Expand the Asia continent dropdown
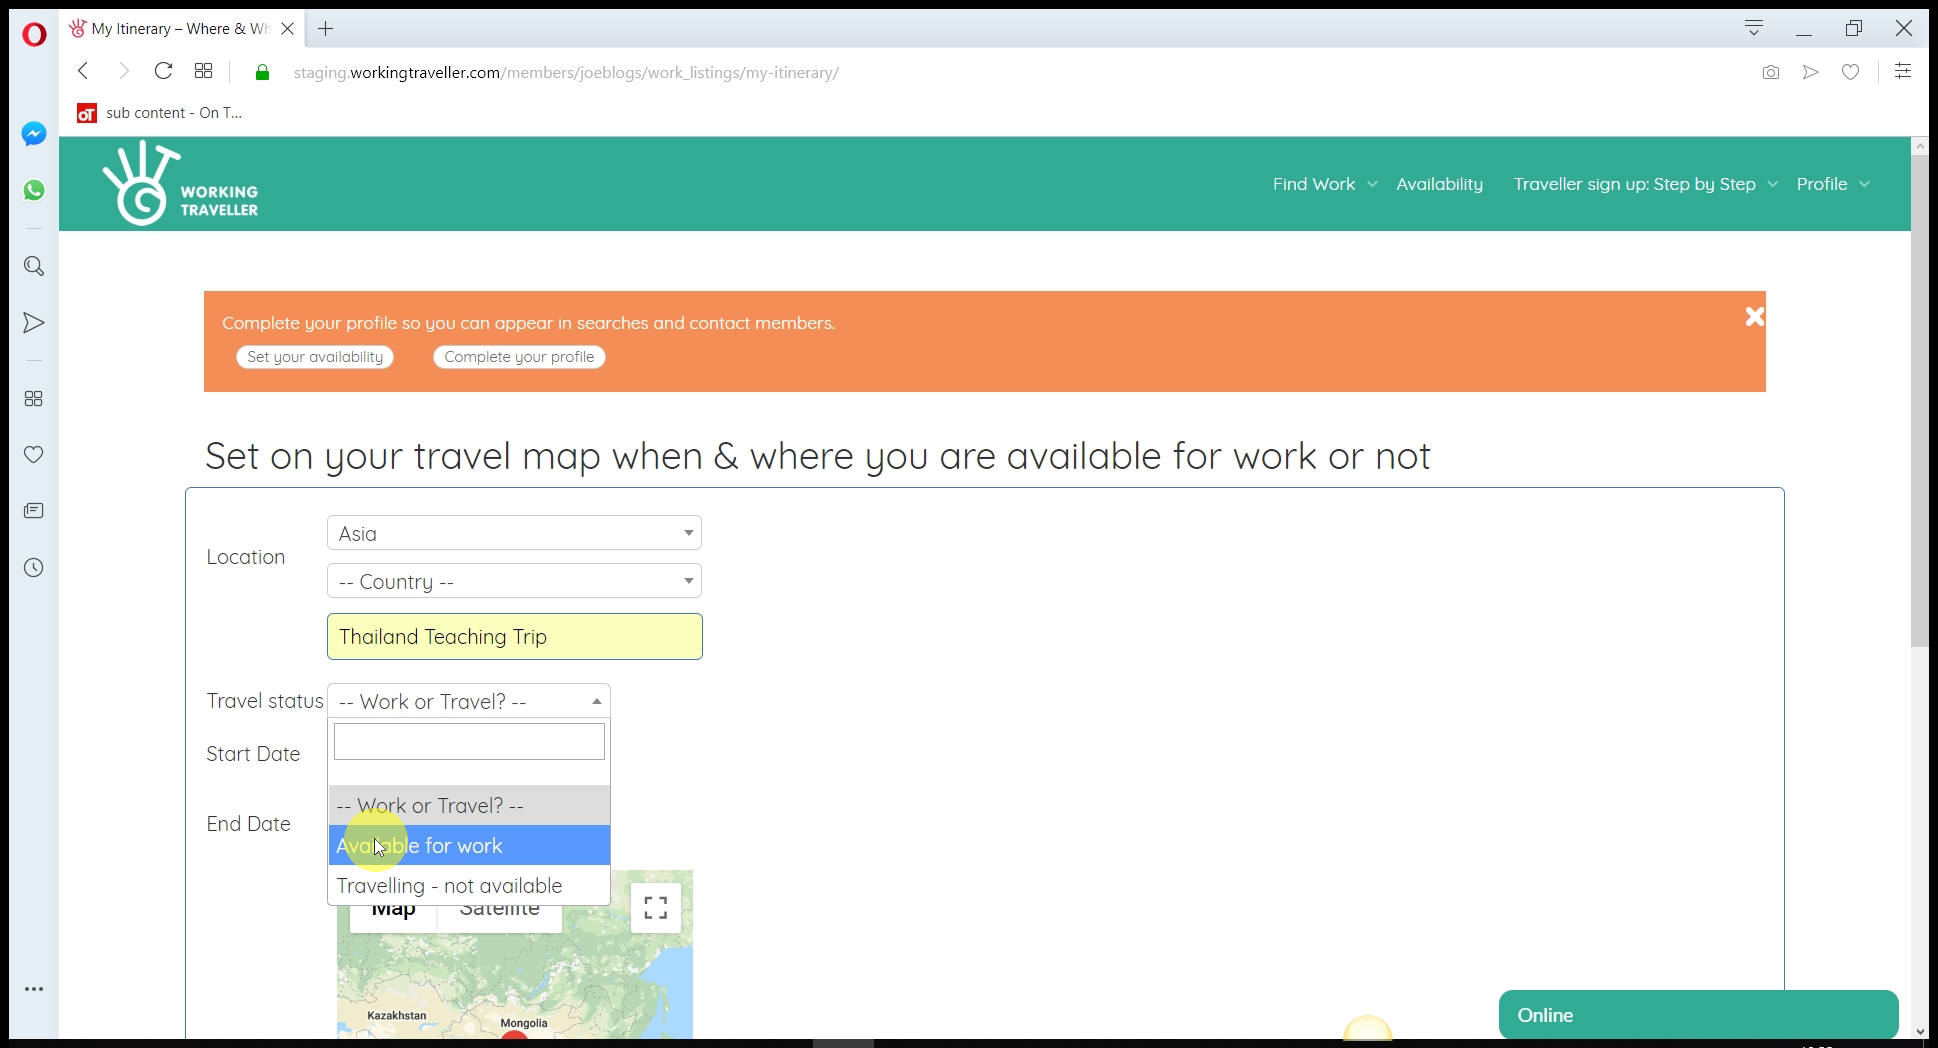 tap(514, 533)
